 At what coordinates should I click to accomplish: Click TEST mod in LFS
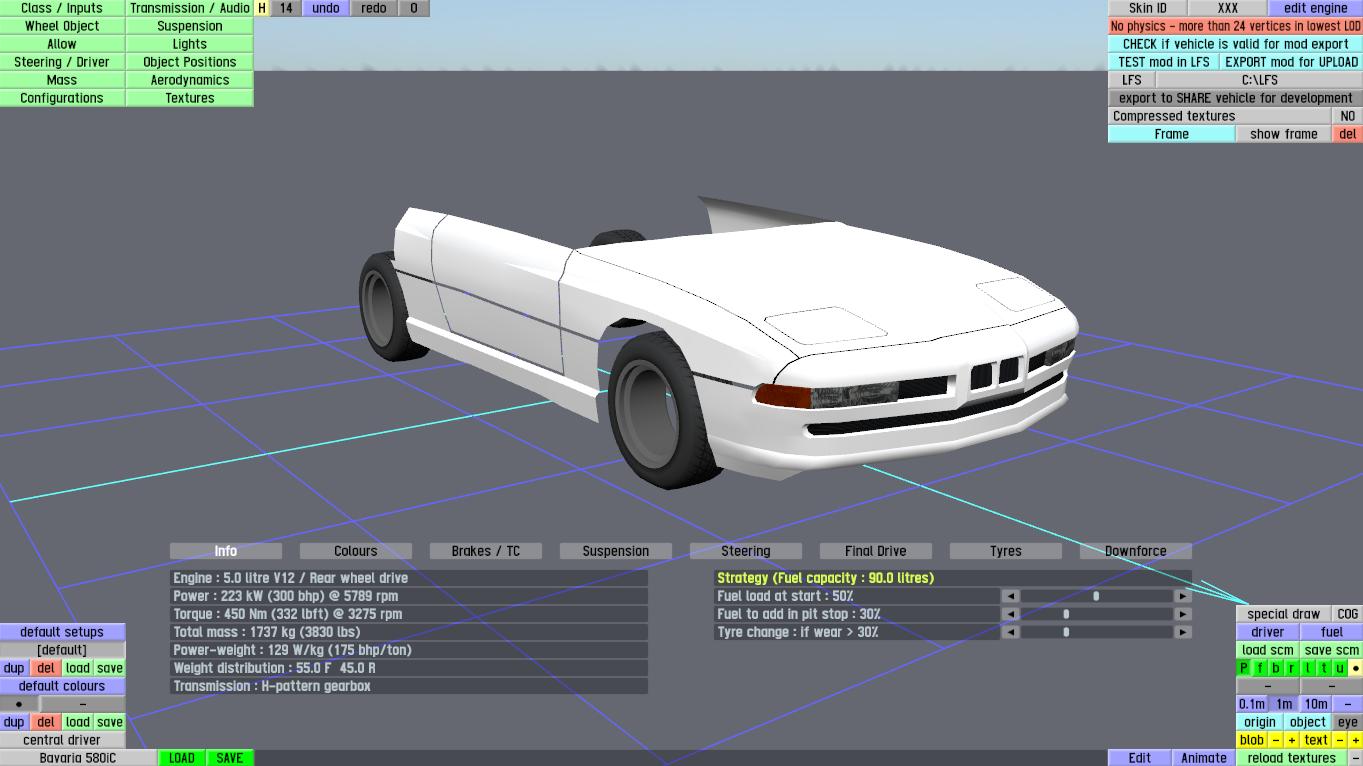pos(1164,62)
